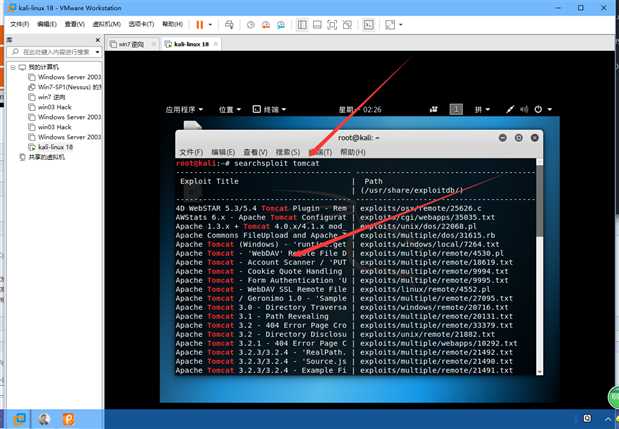Click the terminal scrollbar down arrow
This screenshot has width=619, height=429.
540,372
